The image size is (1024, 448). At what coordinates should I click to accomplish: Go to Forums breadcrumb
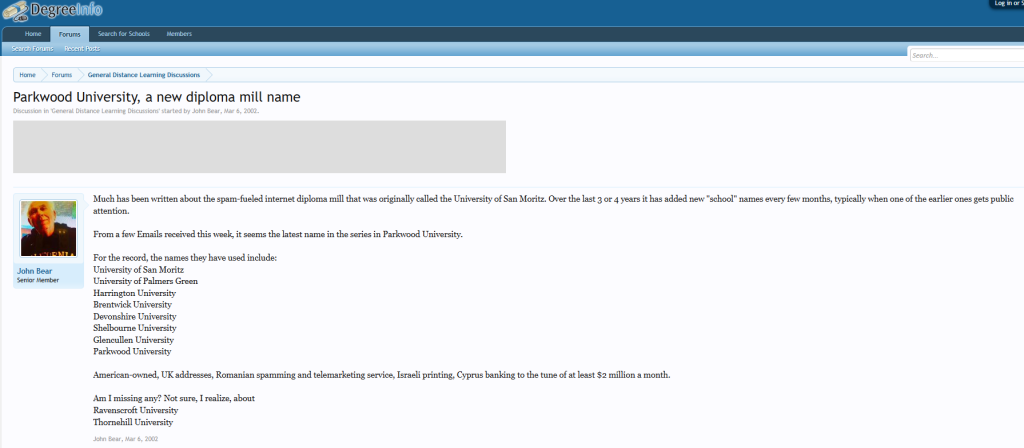pyautogui.click(x=62, y=75)
